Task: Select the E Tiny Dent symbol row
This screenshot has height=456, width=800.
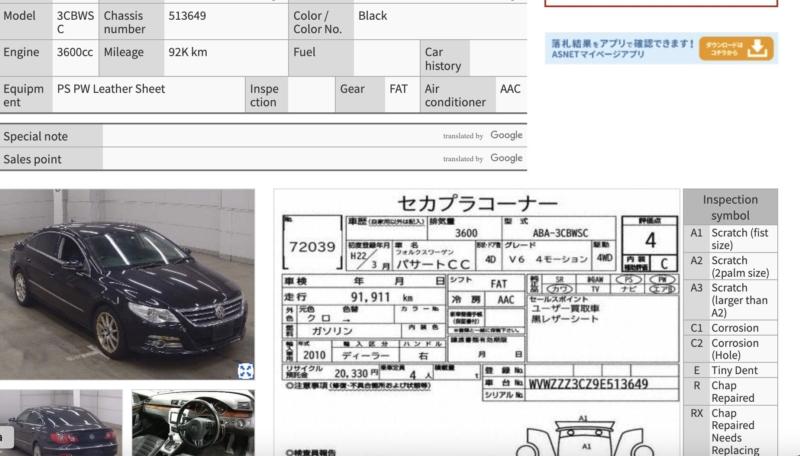Action: pyautogui.click(x=730, y=370)
